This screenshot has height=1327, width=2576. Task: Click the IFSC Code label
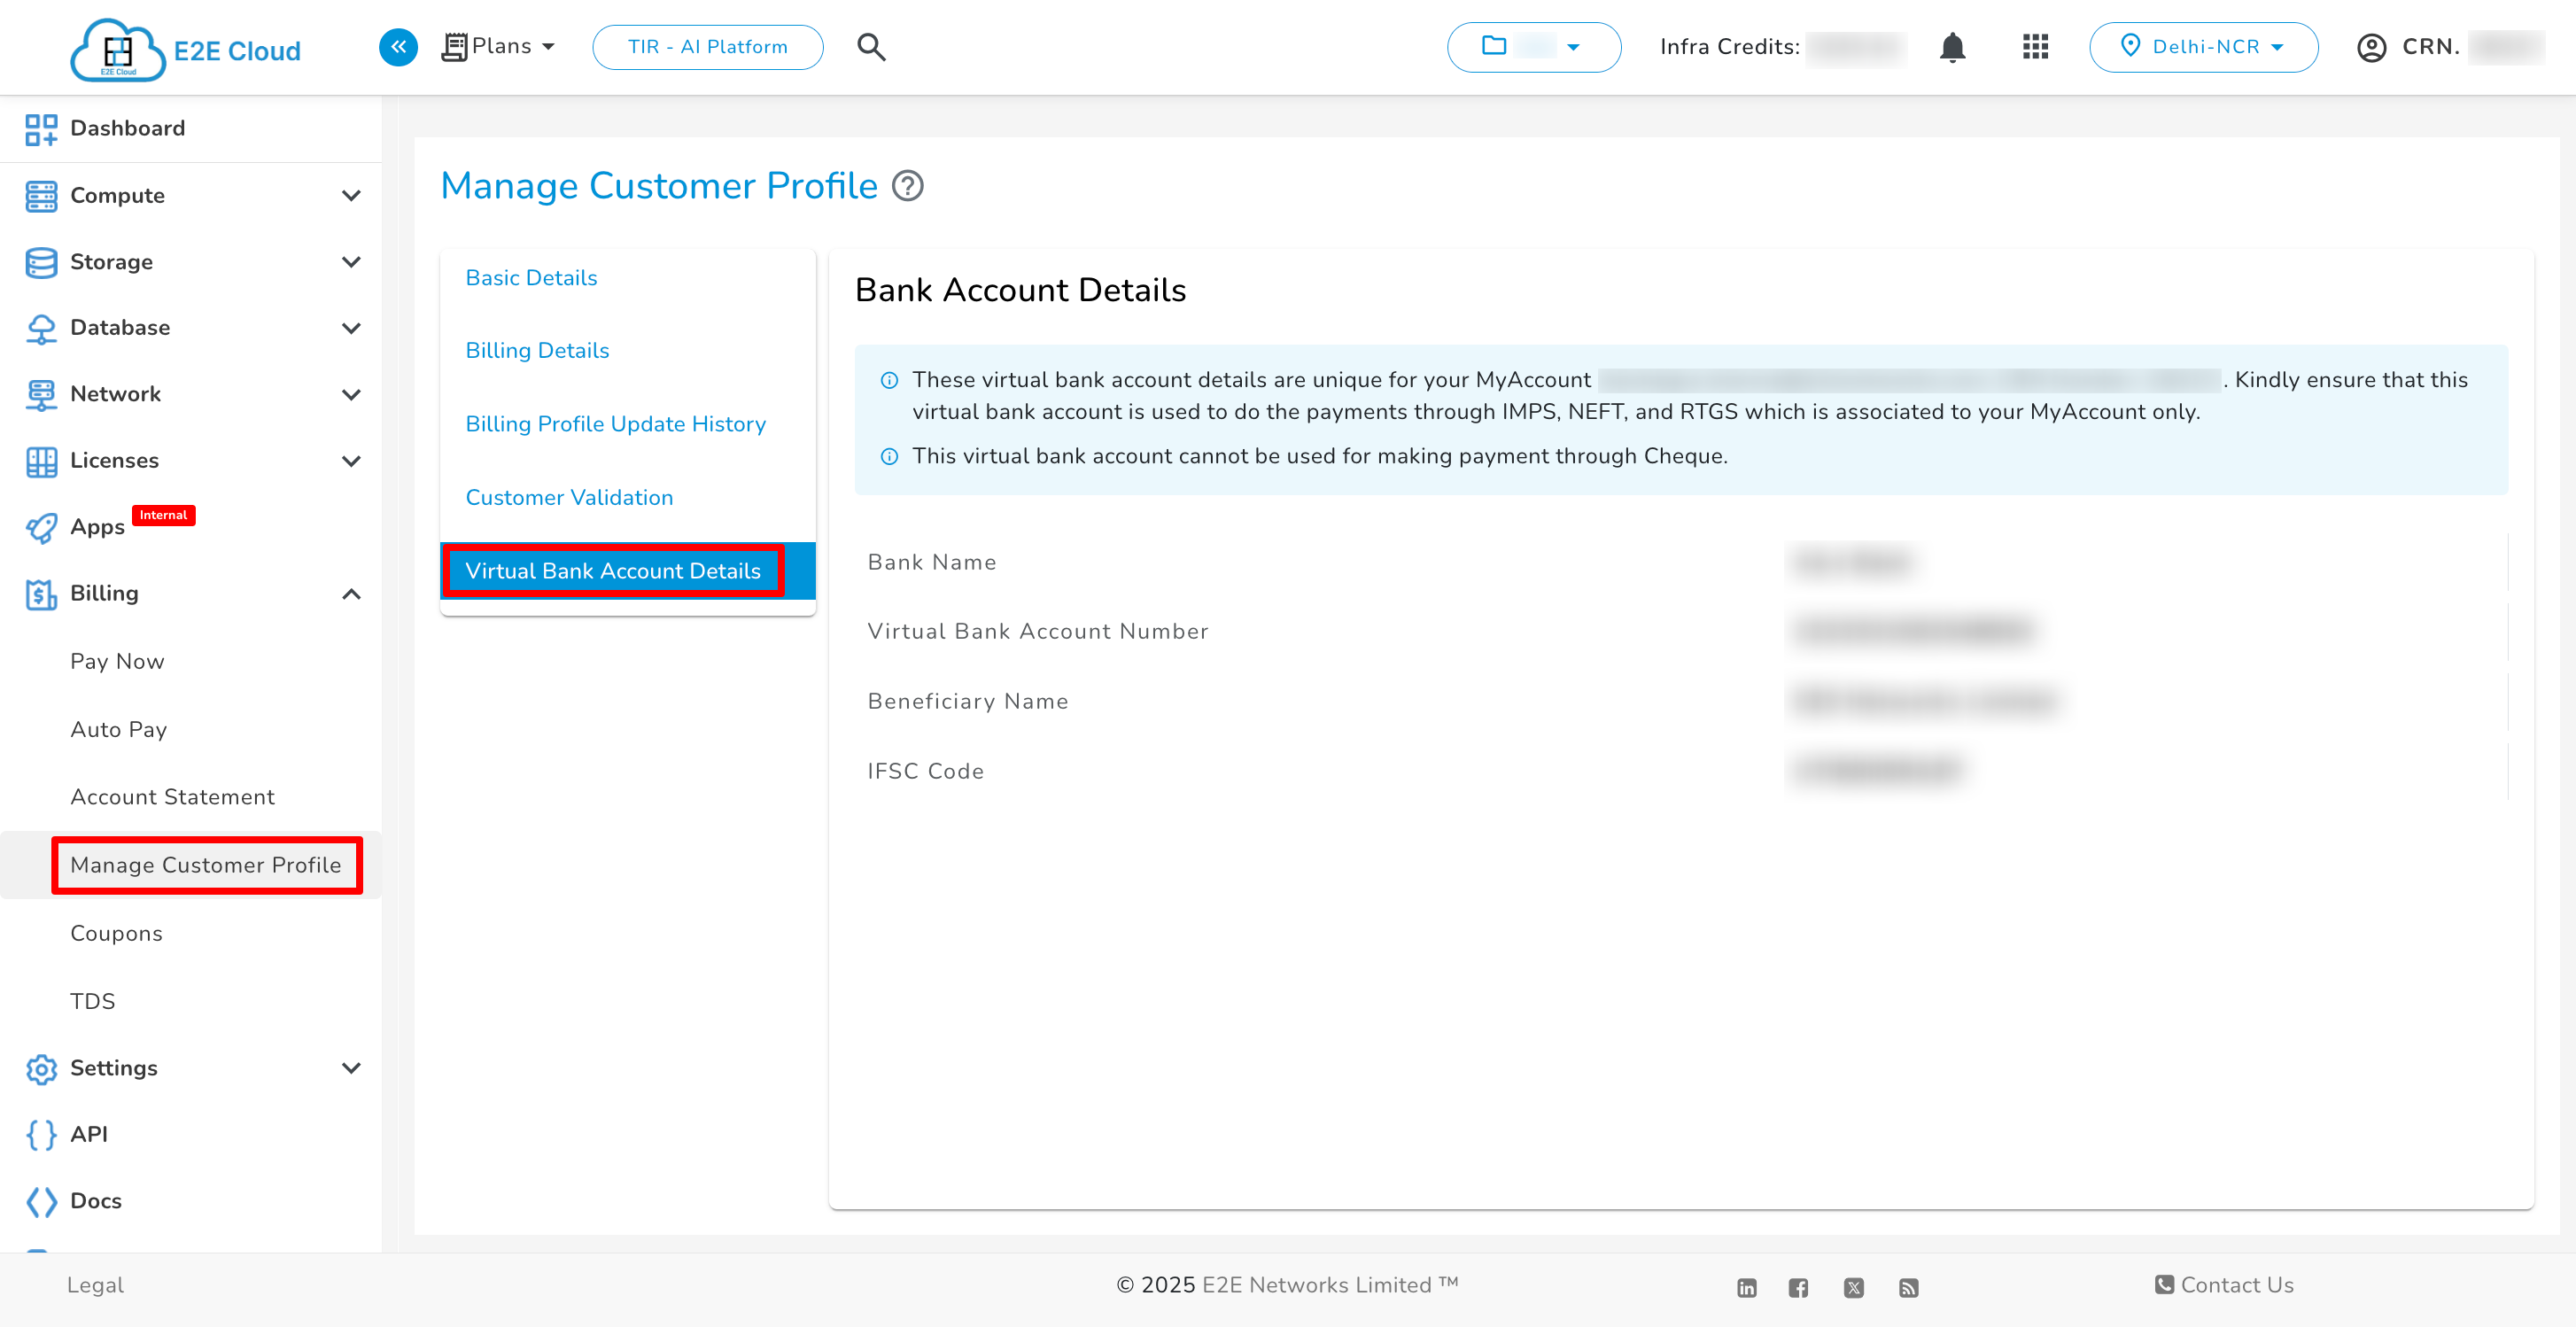tap(925, 772)
